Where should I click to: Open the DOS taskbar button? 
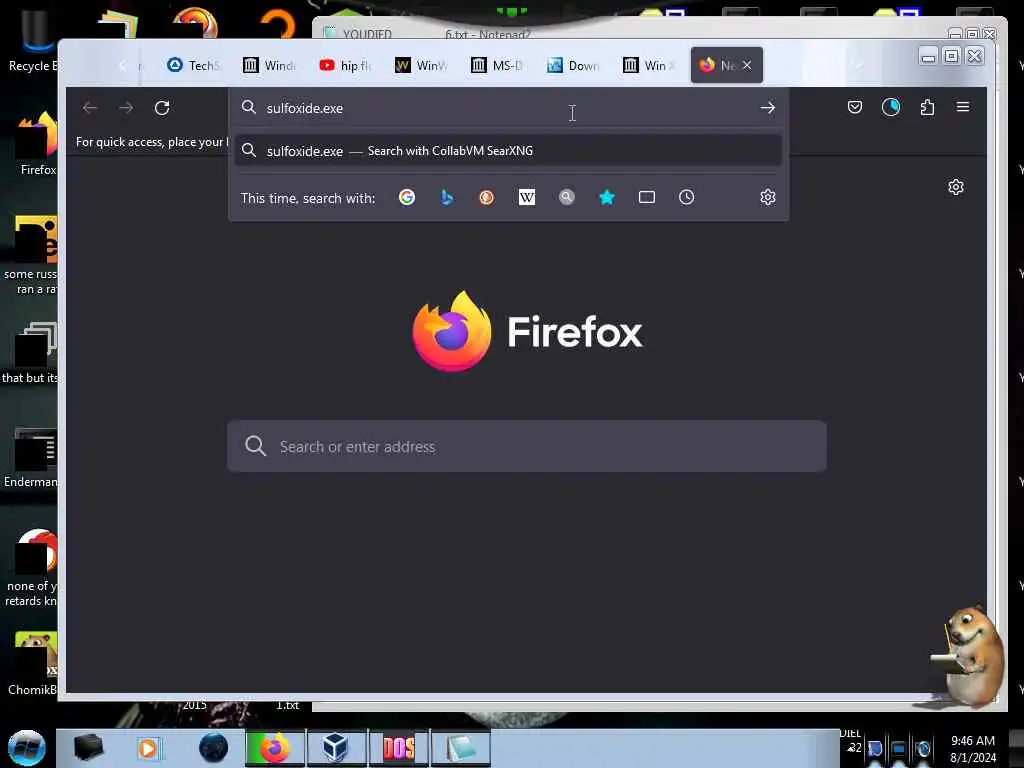tap(398, 748)
